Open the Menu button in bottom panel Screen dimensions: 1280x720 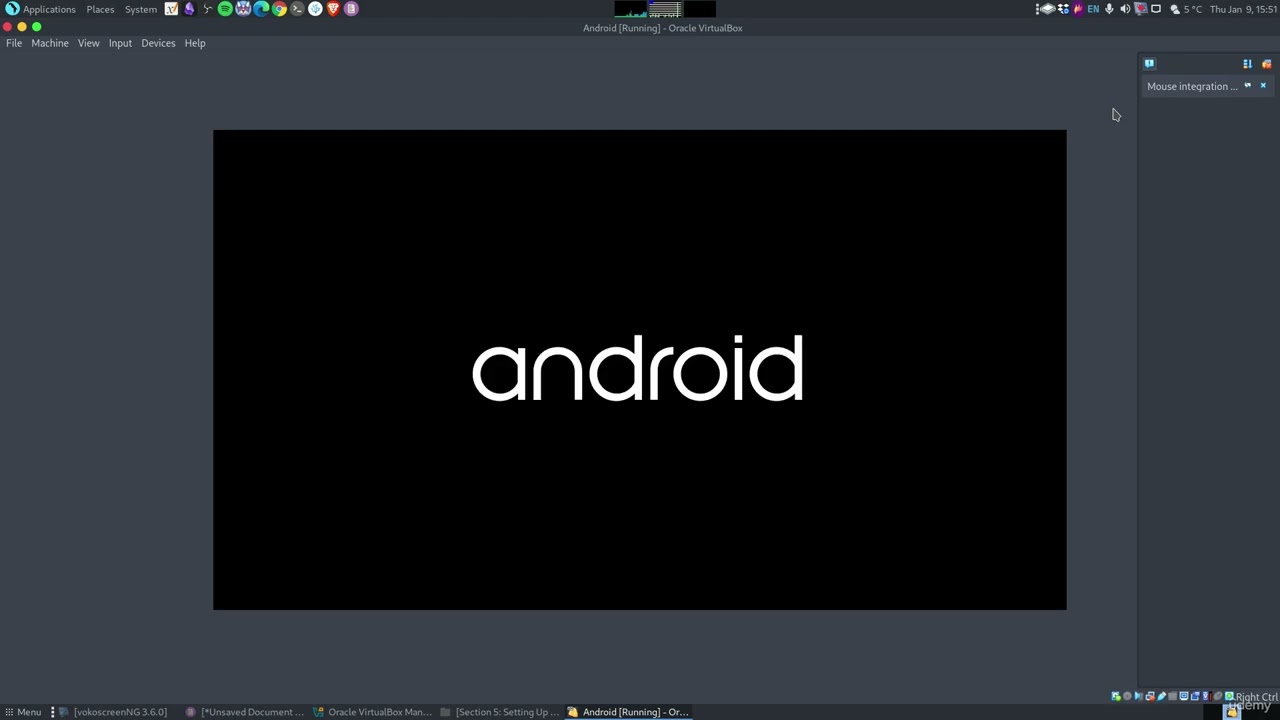pos(22,712)
